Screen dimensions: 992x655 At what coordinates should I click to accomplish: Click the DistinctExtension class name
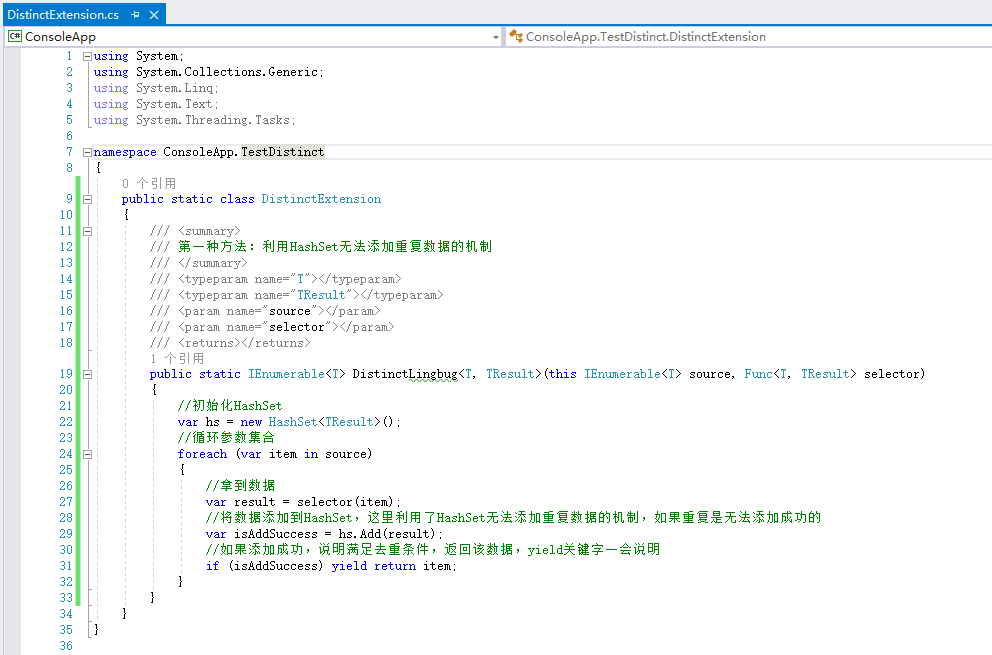(x=321, y=199)
